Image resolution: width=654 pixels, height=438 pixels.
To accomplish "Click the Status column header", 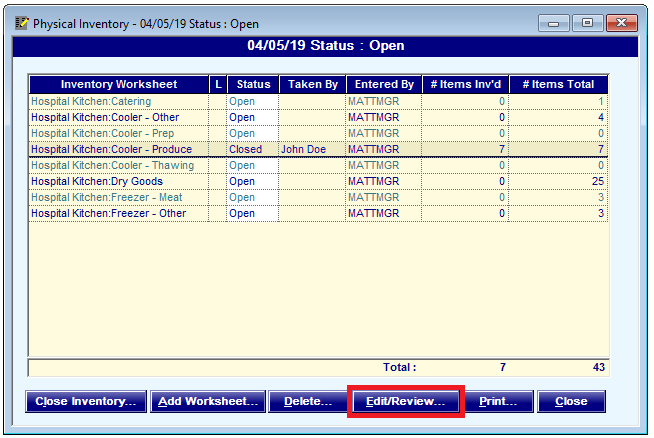I will 252,85.
